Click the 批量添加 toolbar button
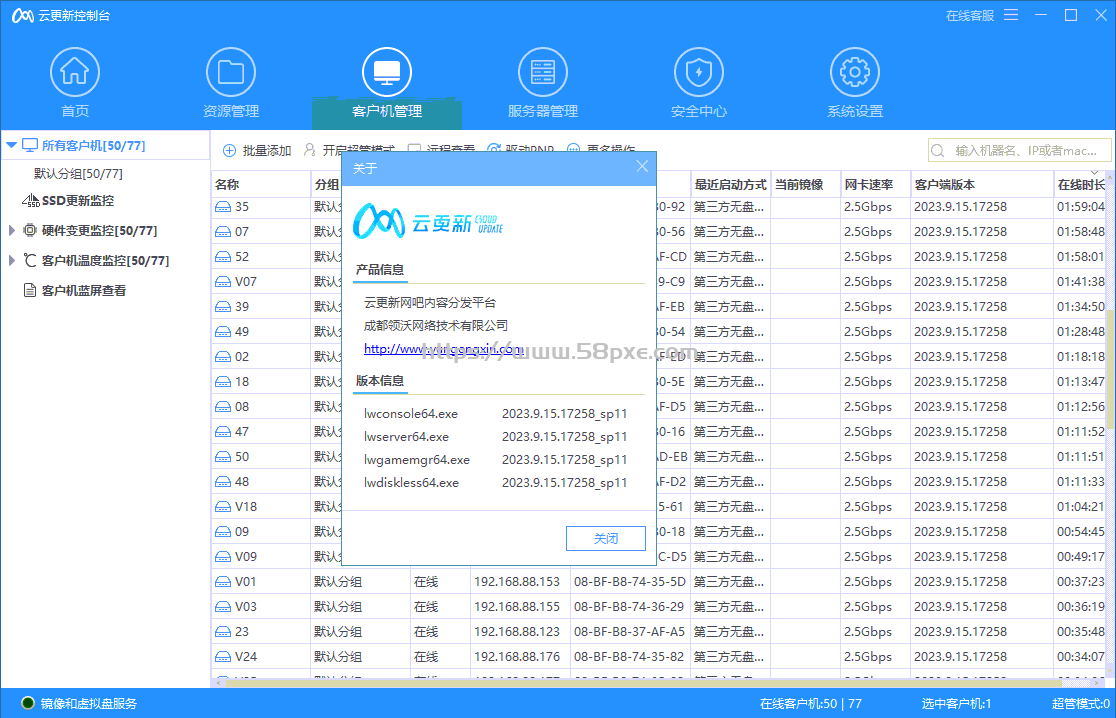This screenshot has height=718, width=1116. click(x=257, y=150)
